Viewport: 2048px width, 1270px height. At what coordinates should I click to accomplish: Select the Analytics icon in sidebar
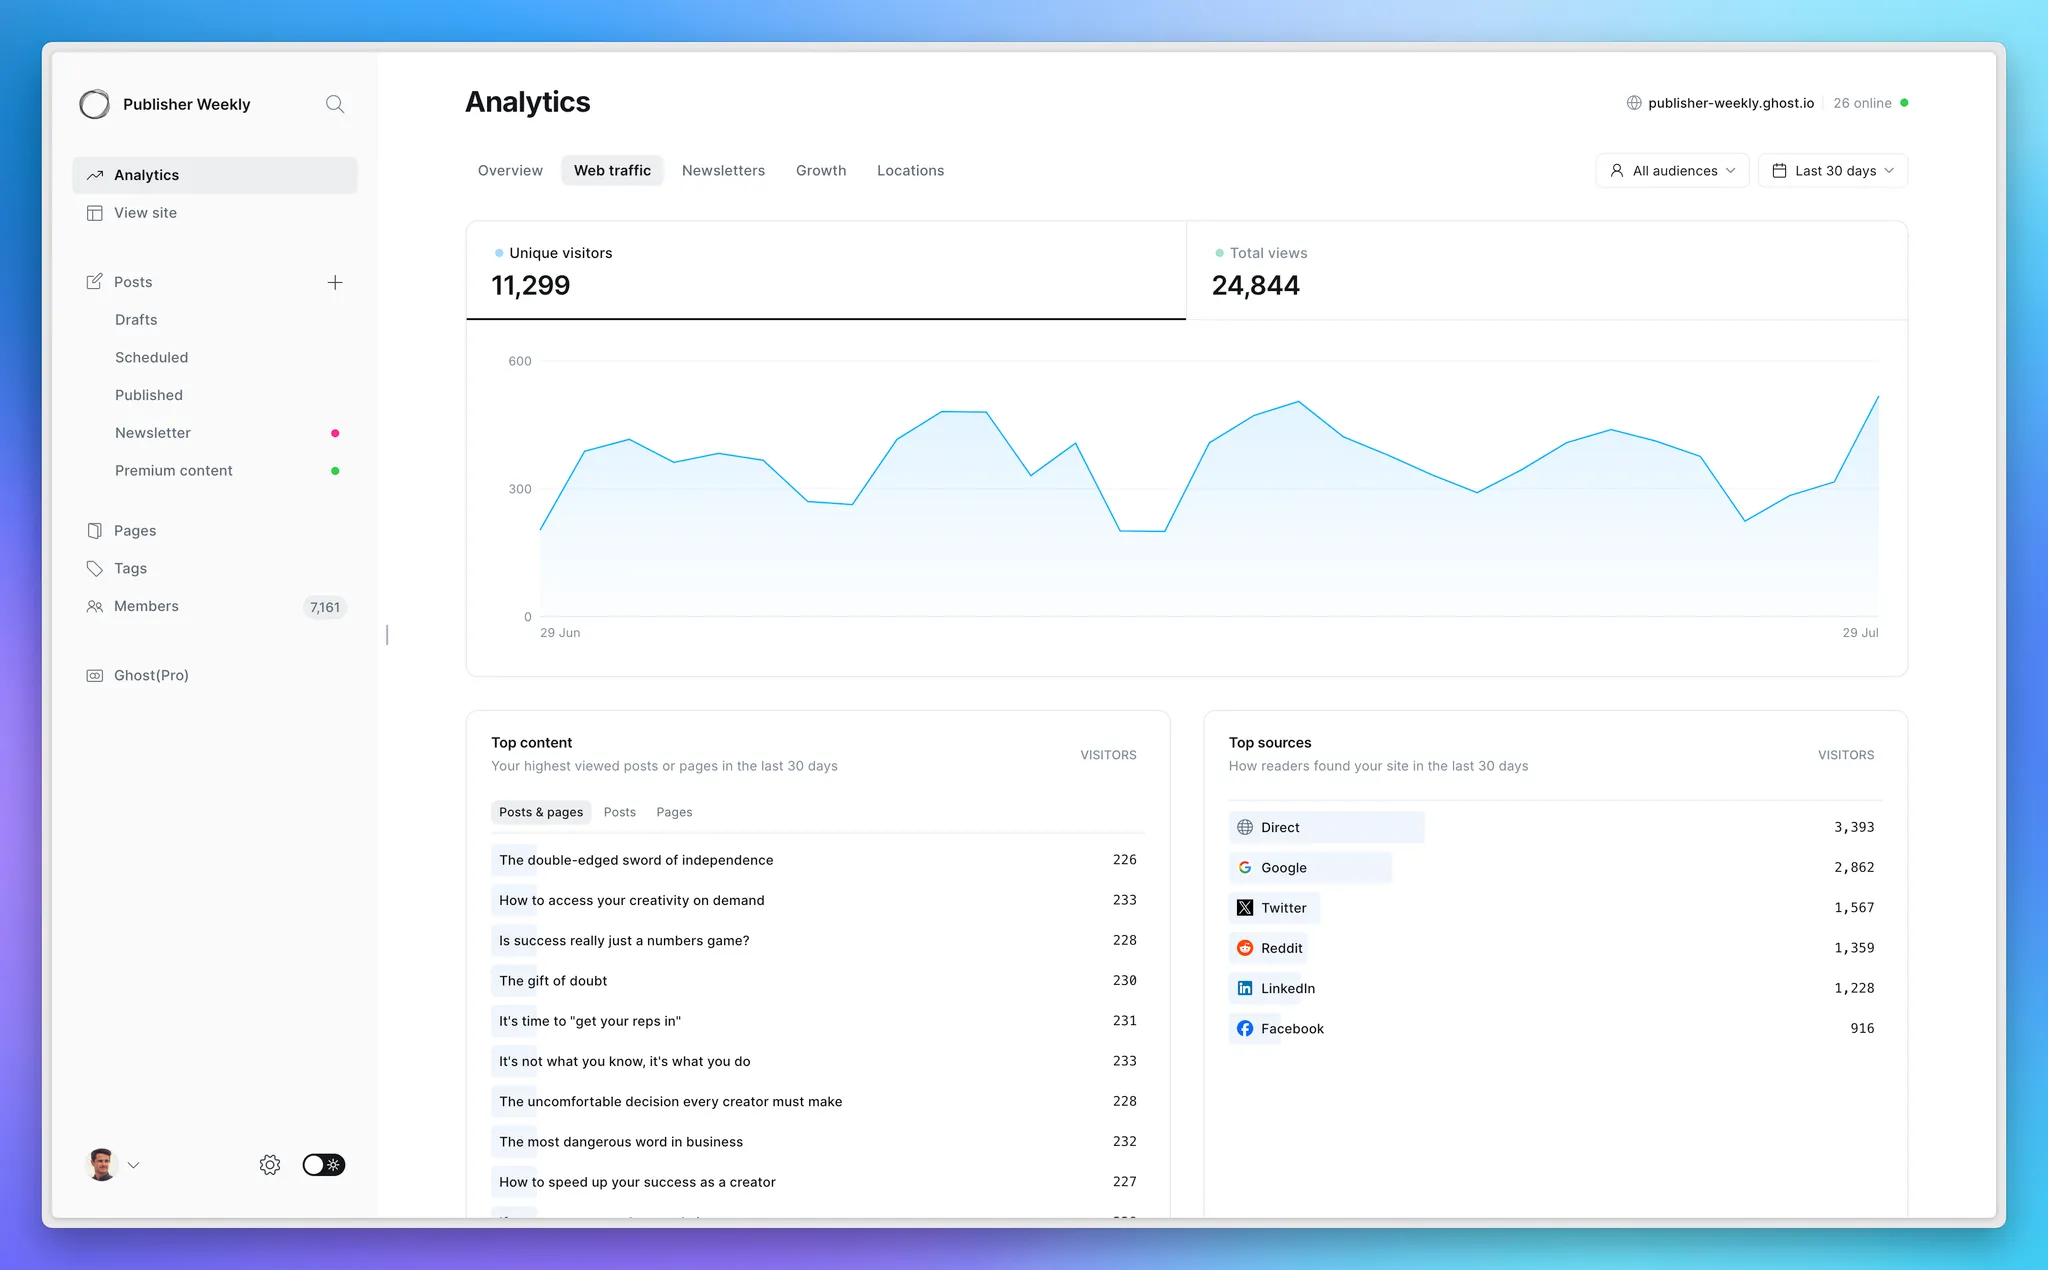point(96,175)
